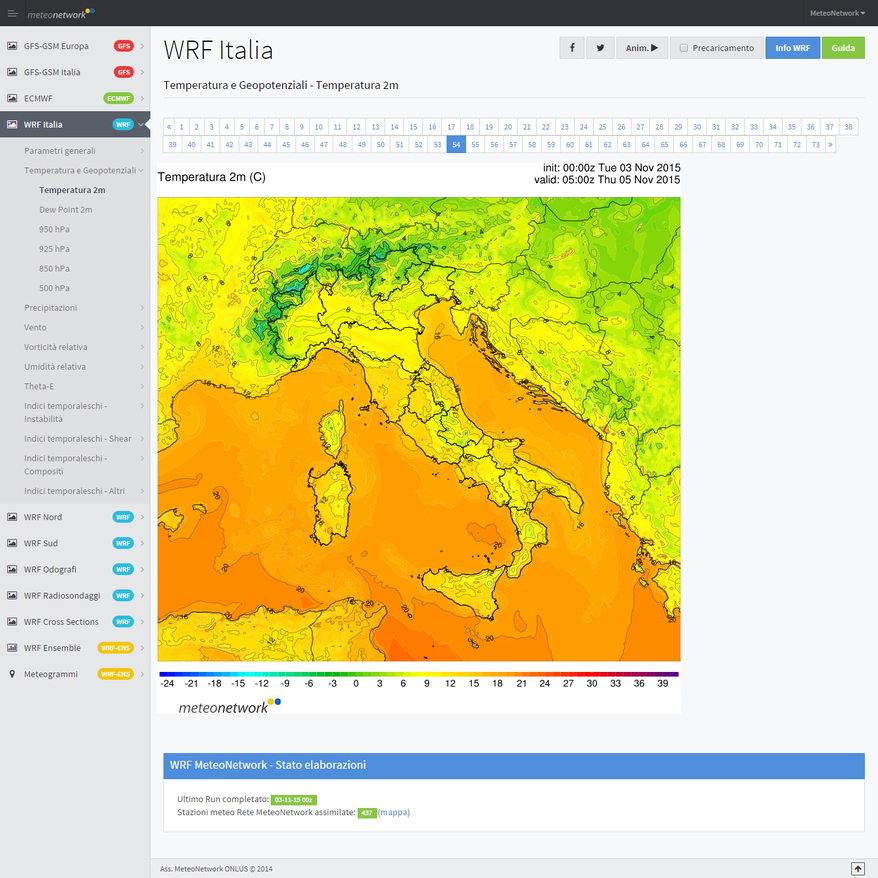The height and width of the screenshot is (878, 878).
Task: Click the WRF Radiosondaggi image icon
Action: 12,596
